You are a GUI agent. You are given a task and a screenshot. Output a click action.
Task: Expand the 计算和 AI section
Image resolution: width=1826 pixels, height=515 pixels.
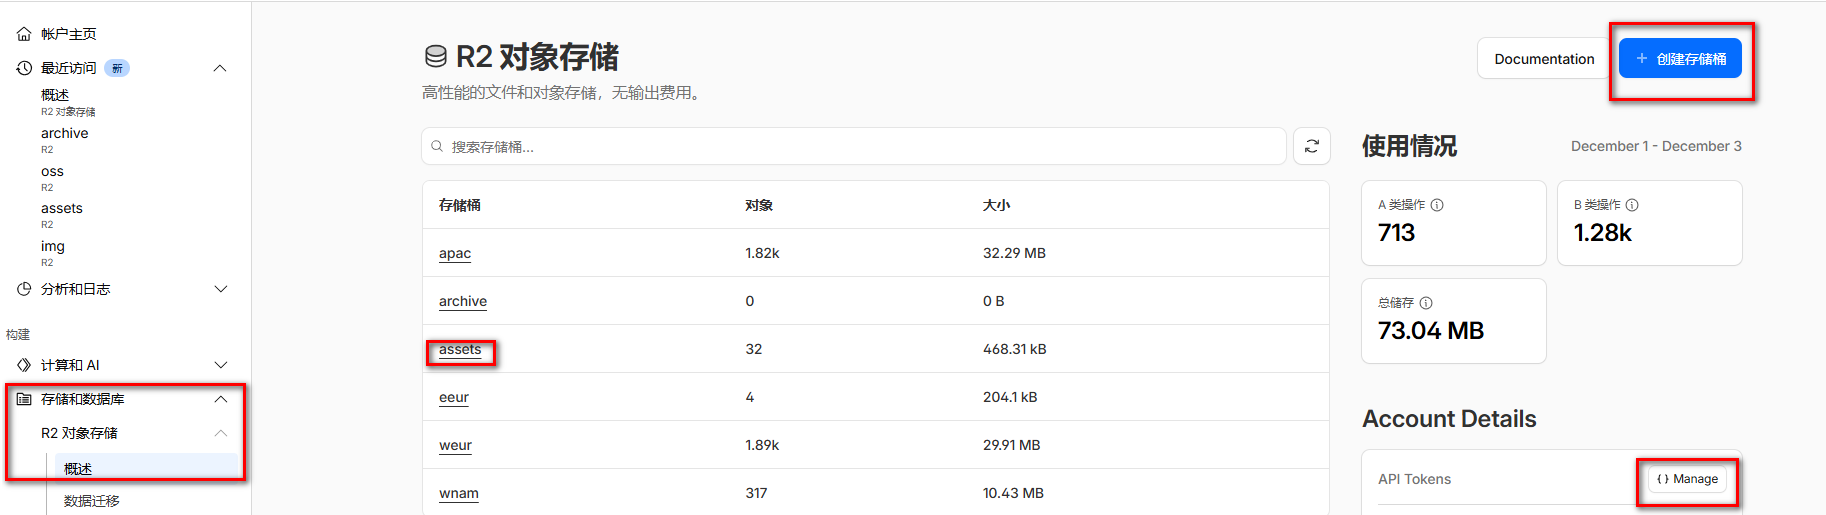tap(221, 365)
